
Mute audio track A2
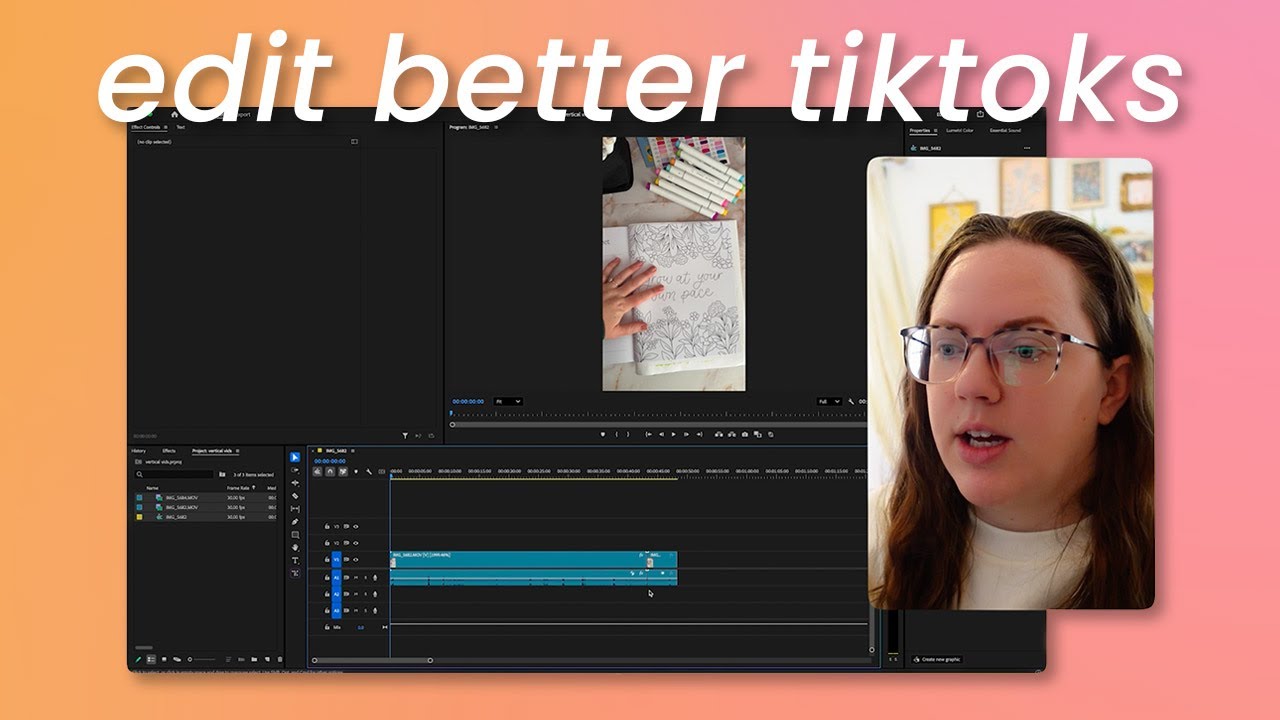(356, 594)
